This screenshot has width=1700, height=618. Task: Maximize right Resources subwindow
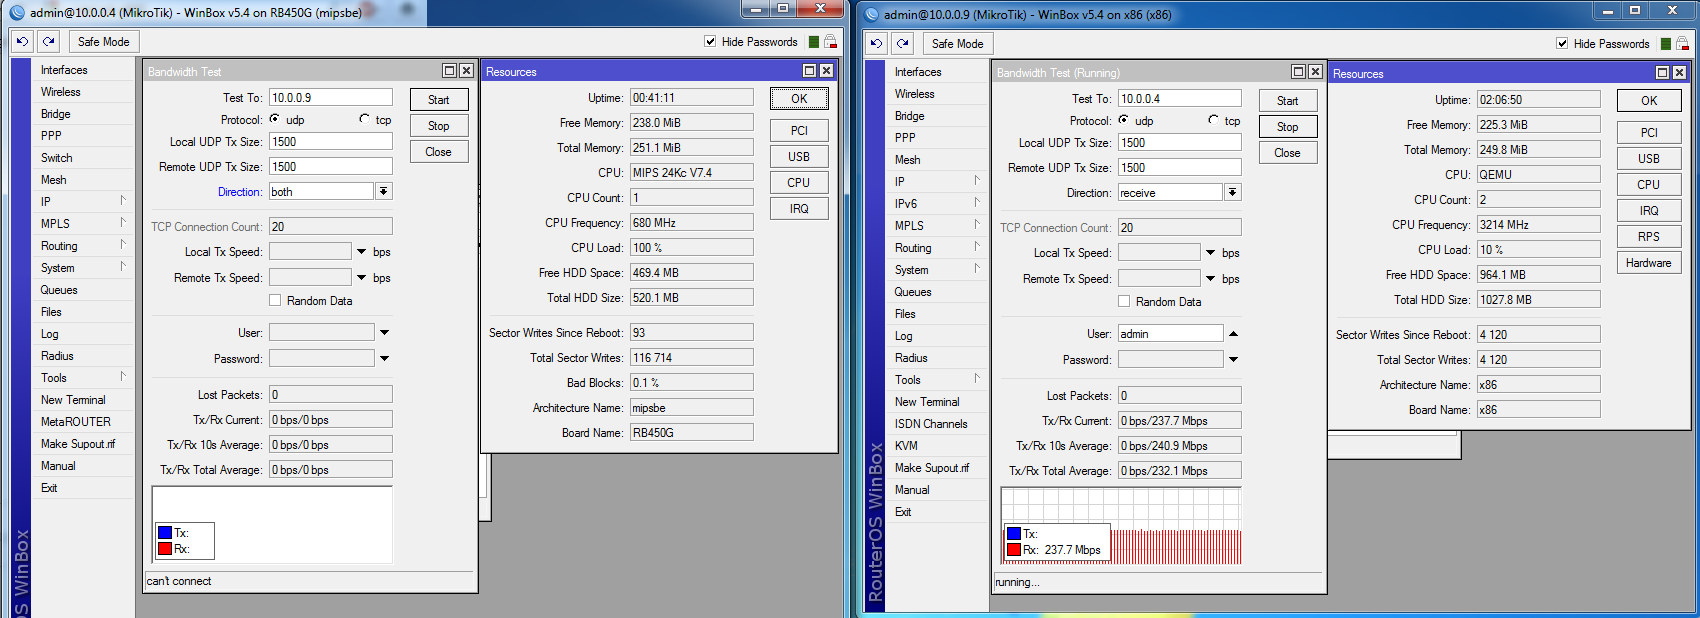click(1663, 73)
